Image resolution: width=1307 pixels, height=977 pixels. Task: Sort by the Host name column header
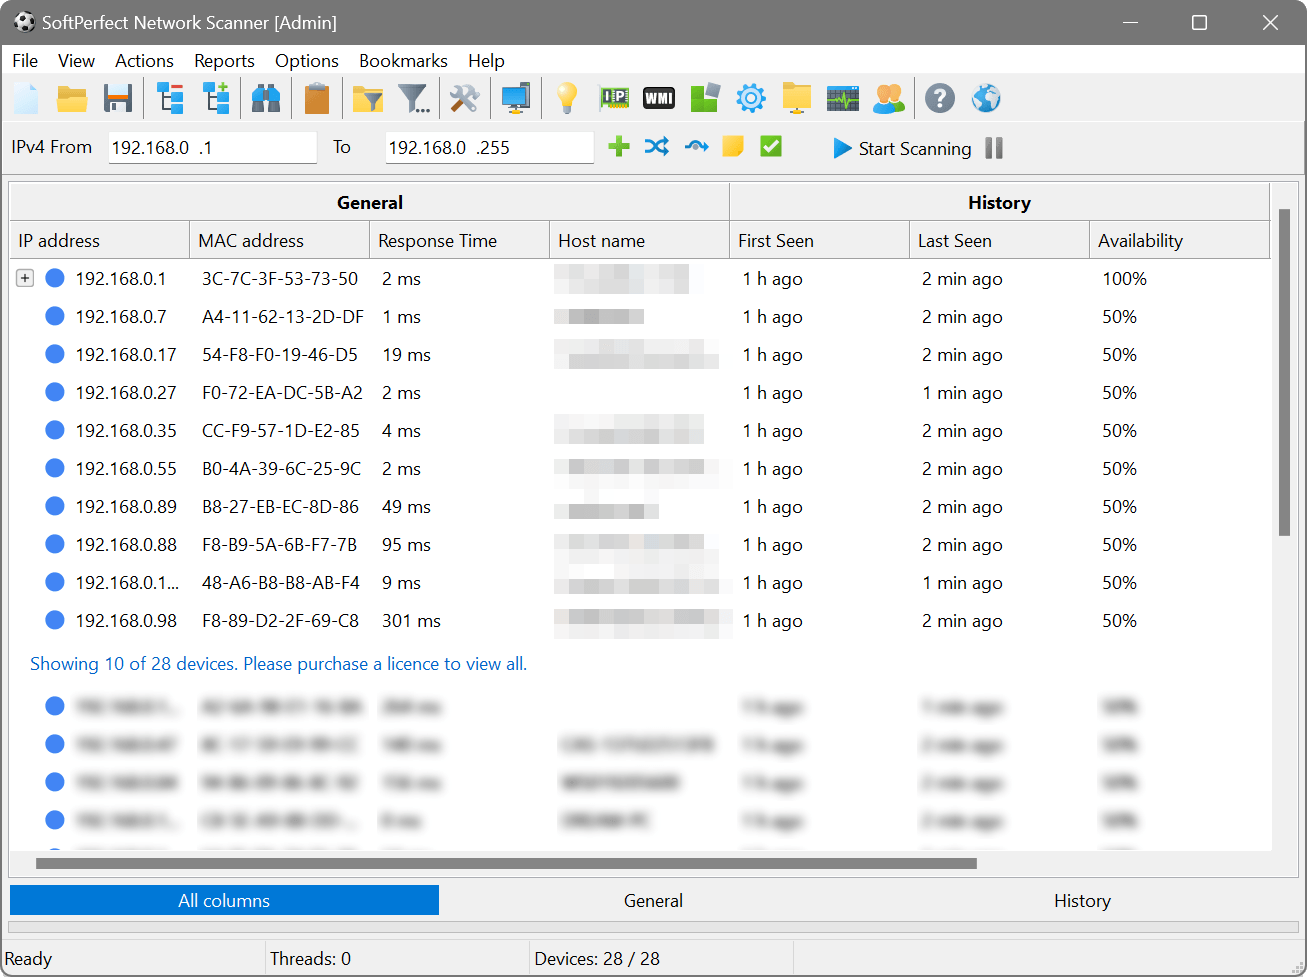[640, 240]
